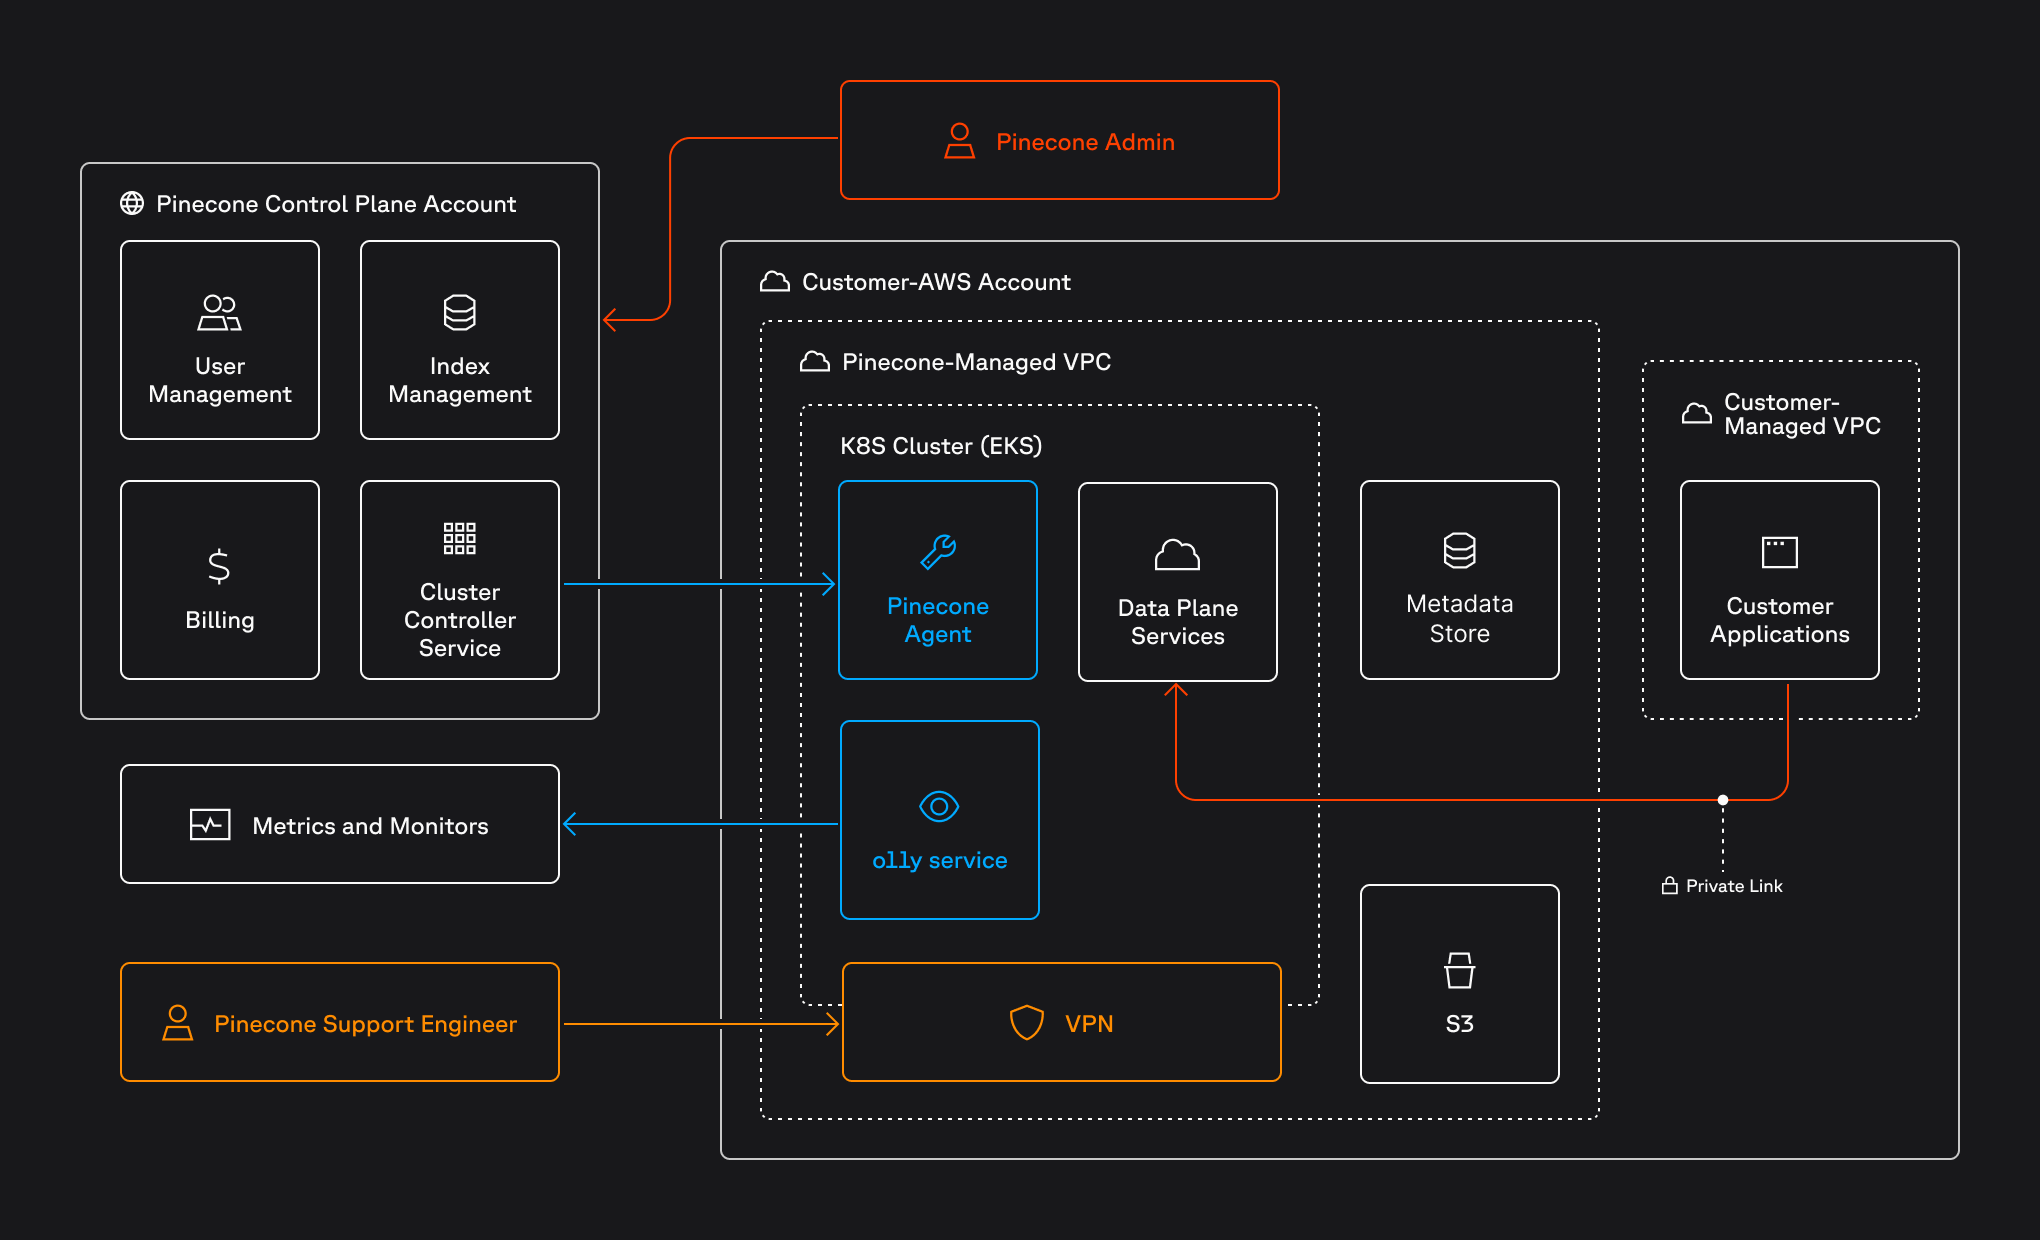Click the dollar sign Billing icon
The width and height of the screenshot is (2040, 1240).
(219, 566)
